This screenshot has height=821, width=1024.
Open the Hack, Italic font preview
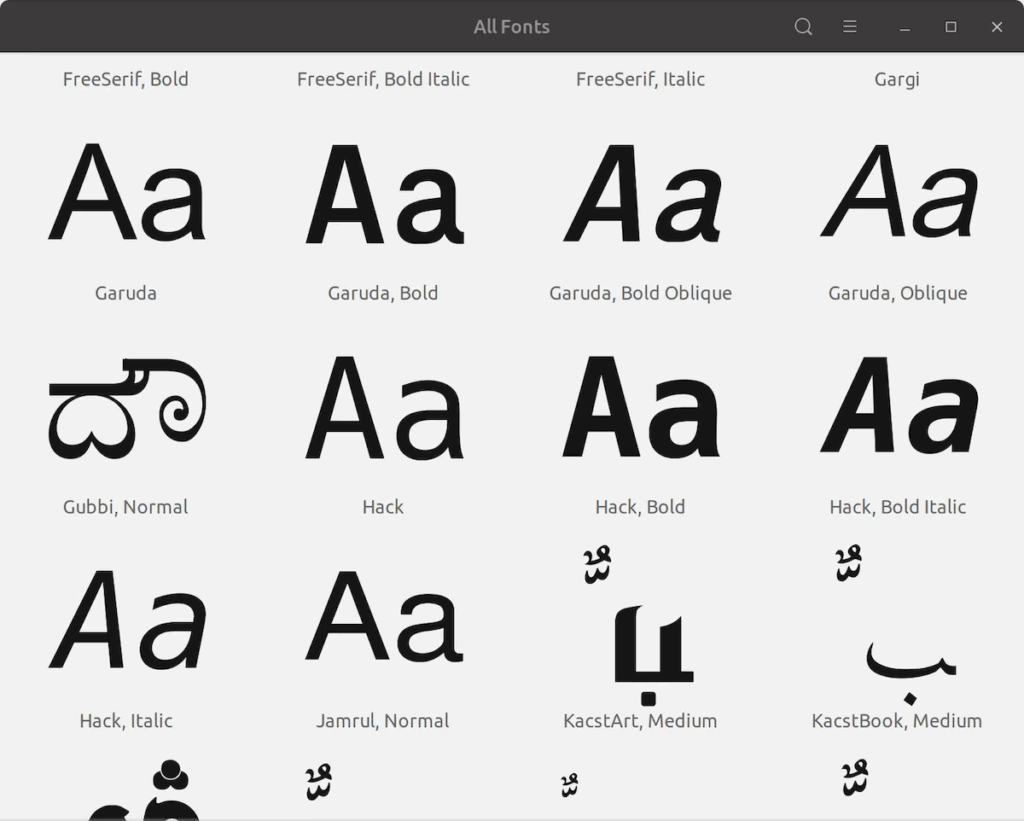[x=126, y=622]
